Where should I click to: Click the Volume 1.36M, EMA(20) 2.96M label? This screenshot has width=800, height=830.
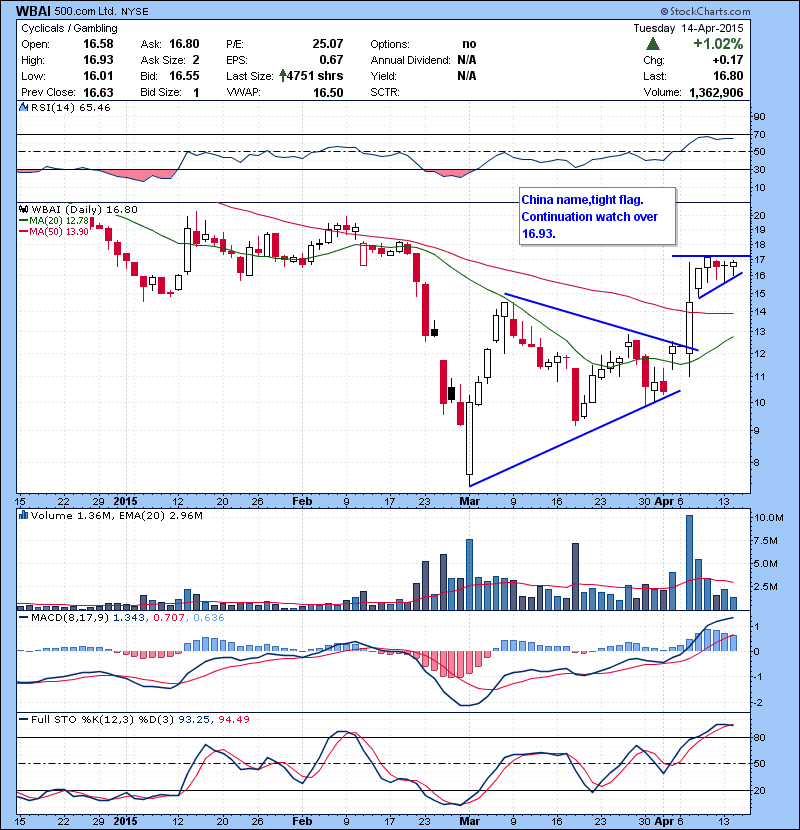[x=116, y=516]
